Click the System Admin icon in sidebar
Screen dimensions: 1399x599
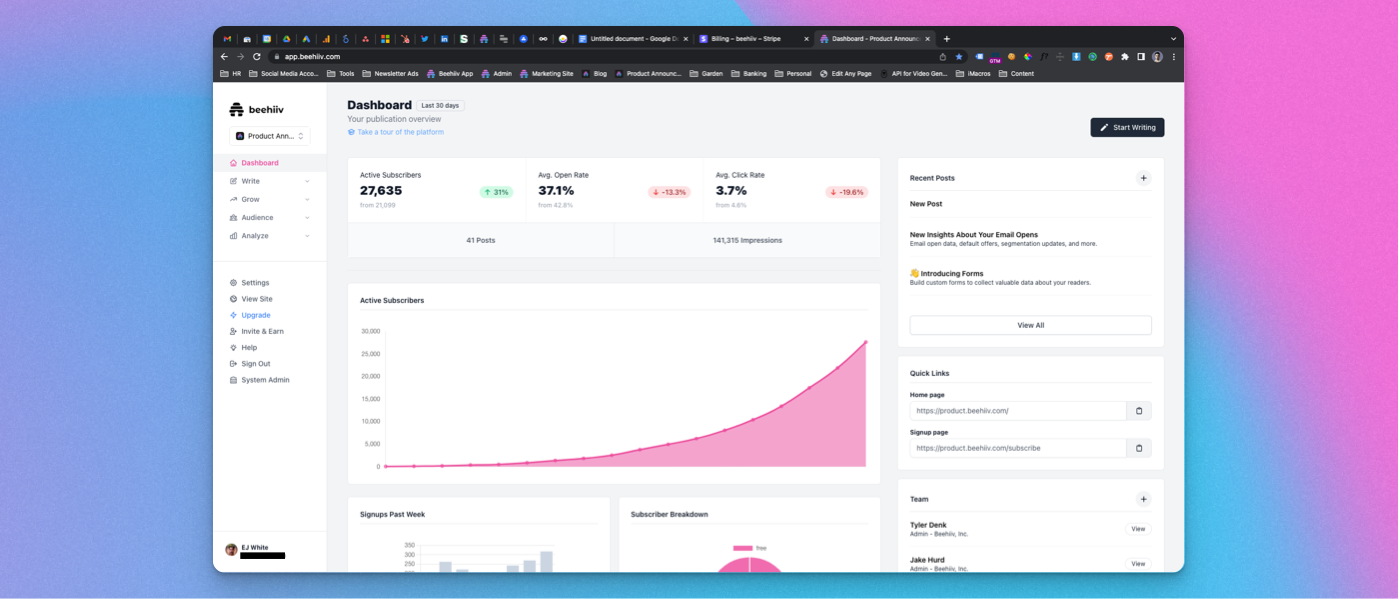tap(233, 380)
